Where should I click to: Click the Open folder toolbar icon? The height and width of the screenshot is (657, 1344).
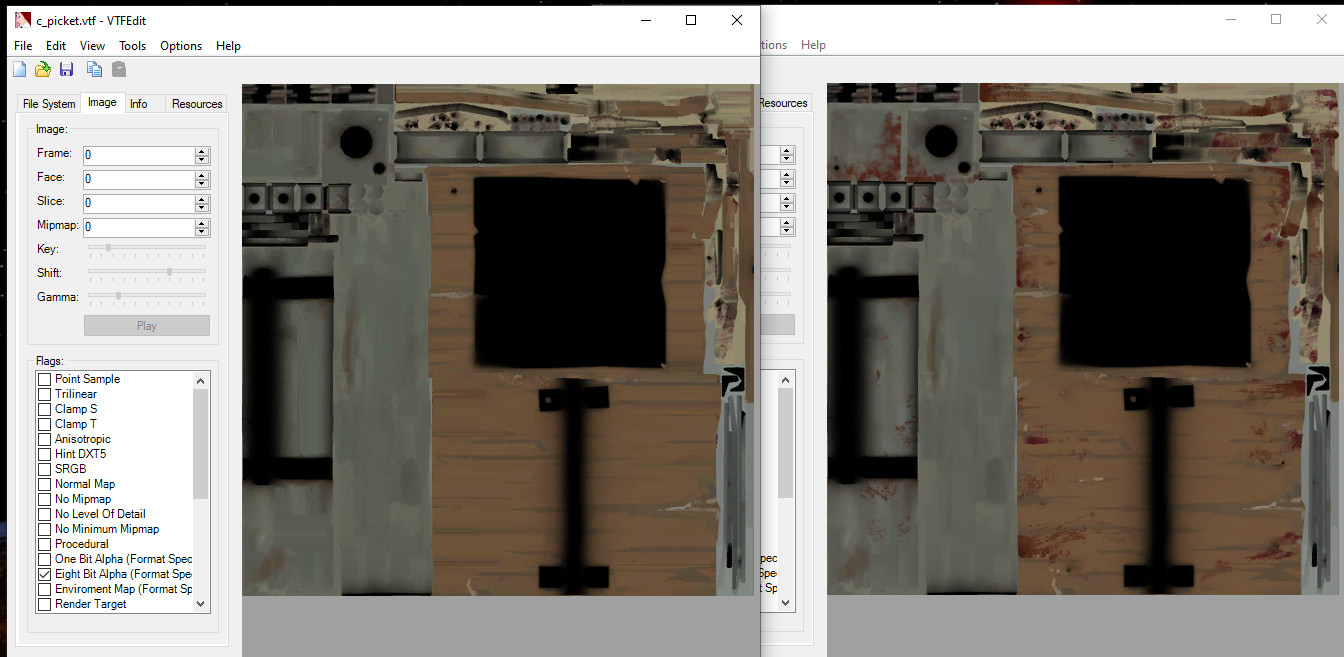coord(42,69)
